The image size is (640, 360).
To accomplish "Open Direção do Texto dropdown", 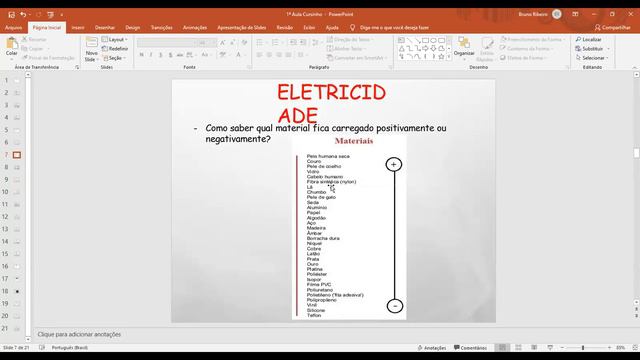I will (x=350, y=40).
